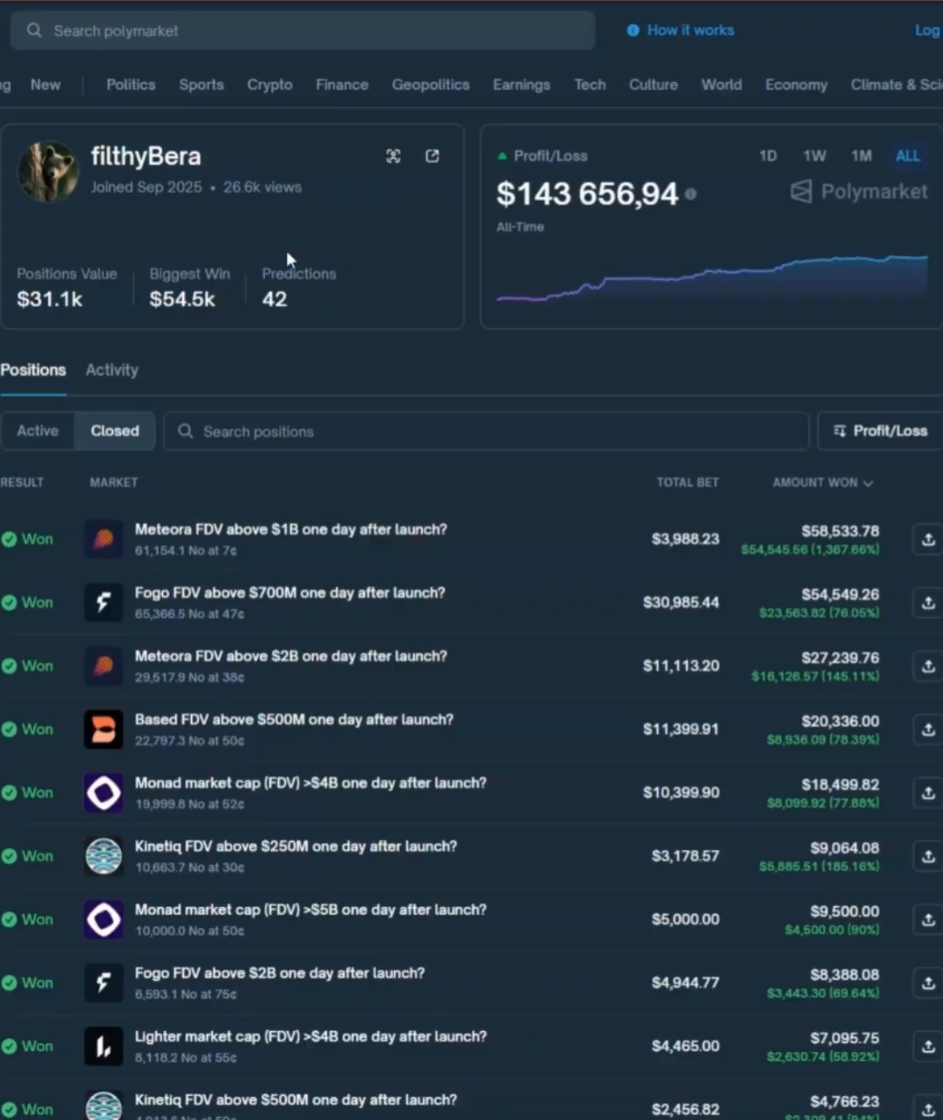The width and height of the screenshot is (943, 1120).
Task: Go to the Crypto category
Action: (270, 85)
